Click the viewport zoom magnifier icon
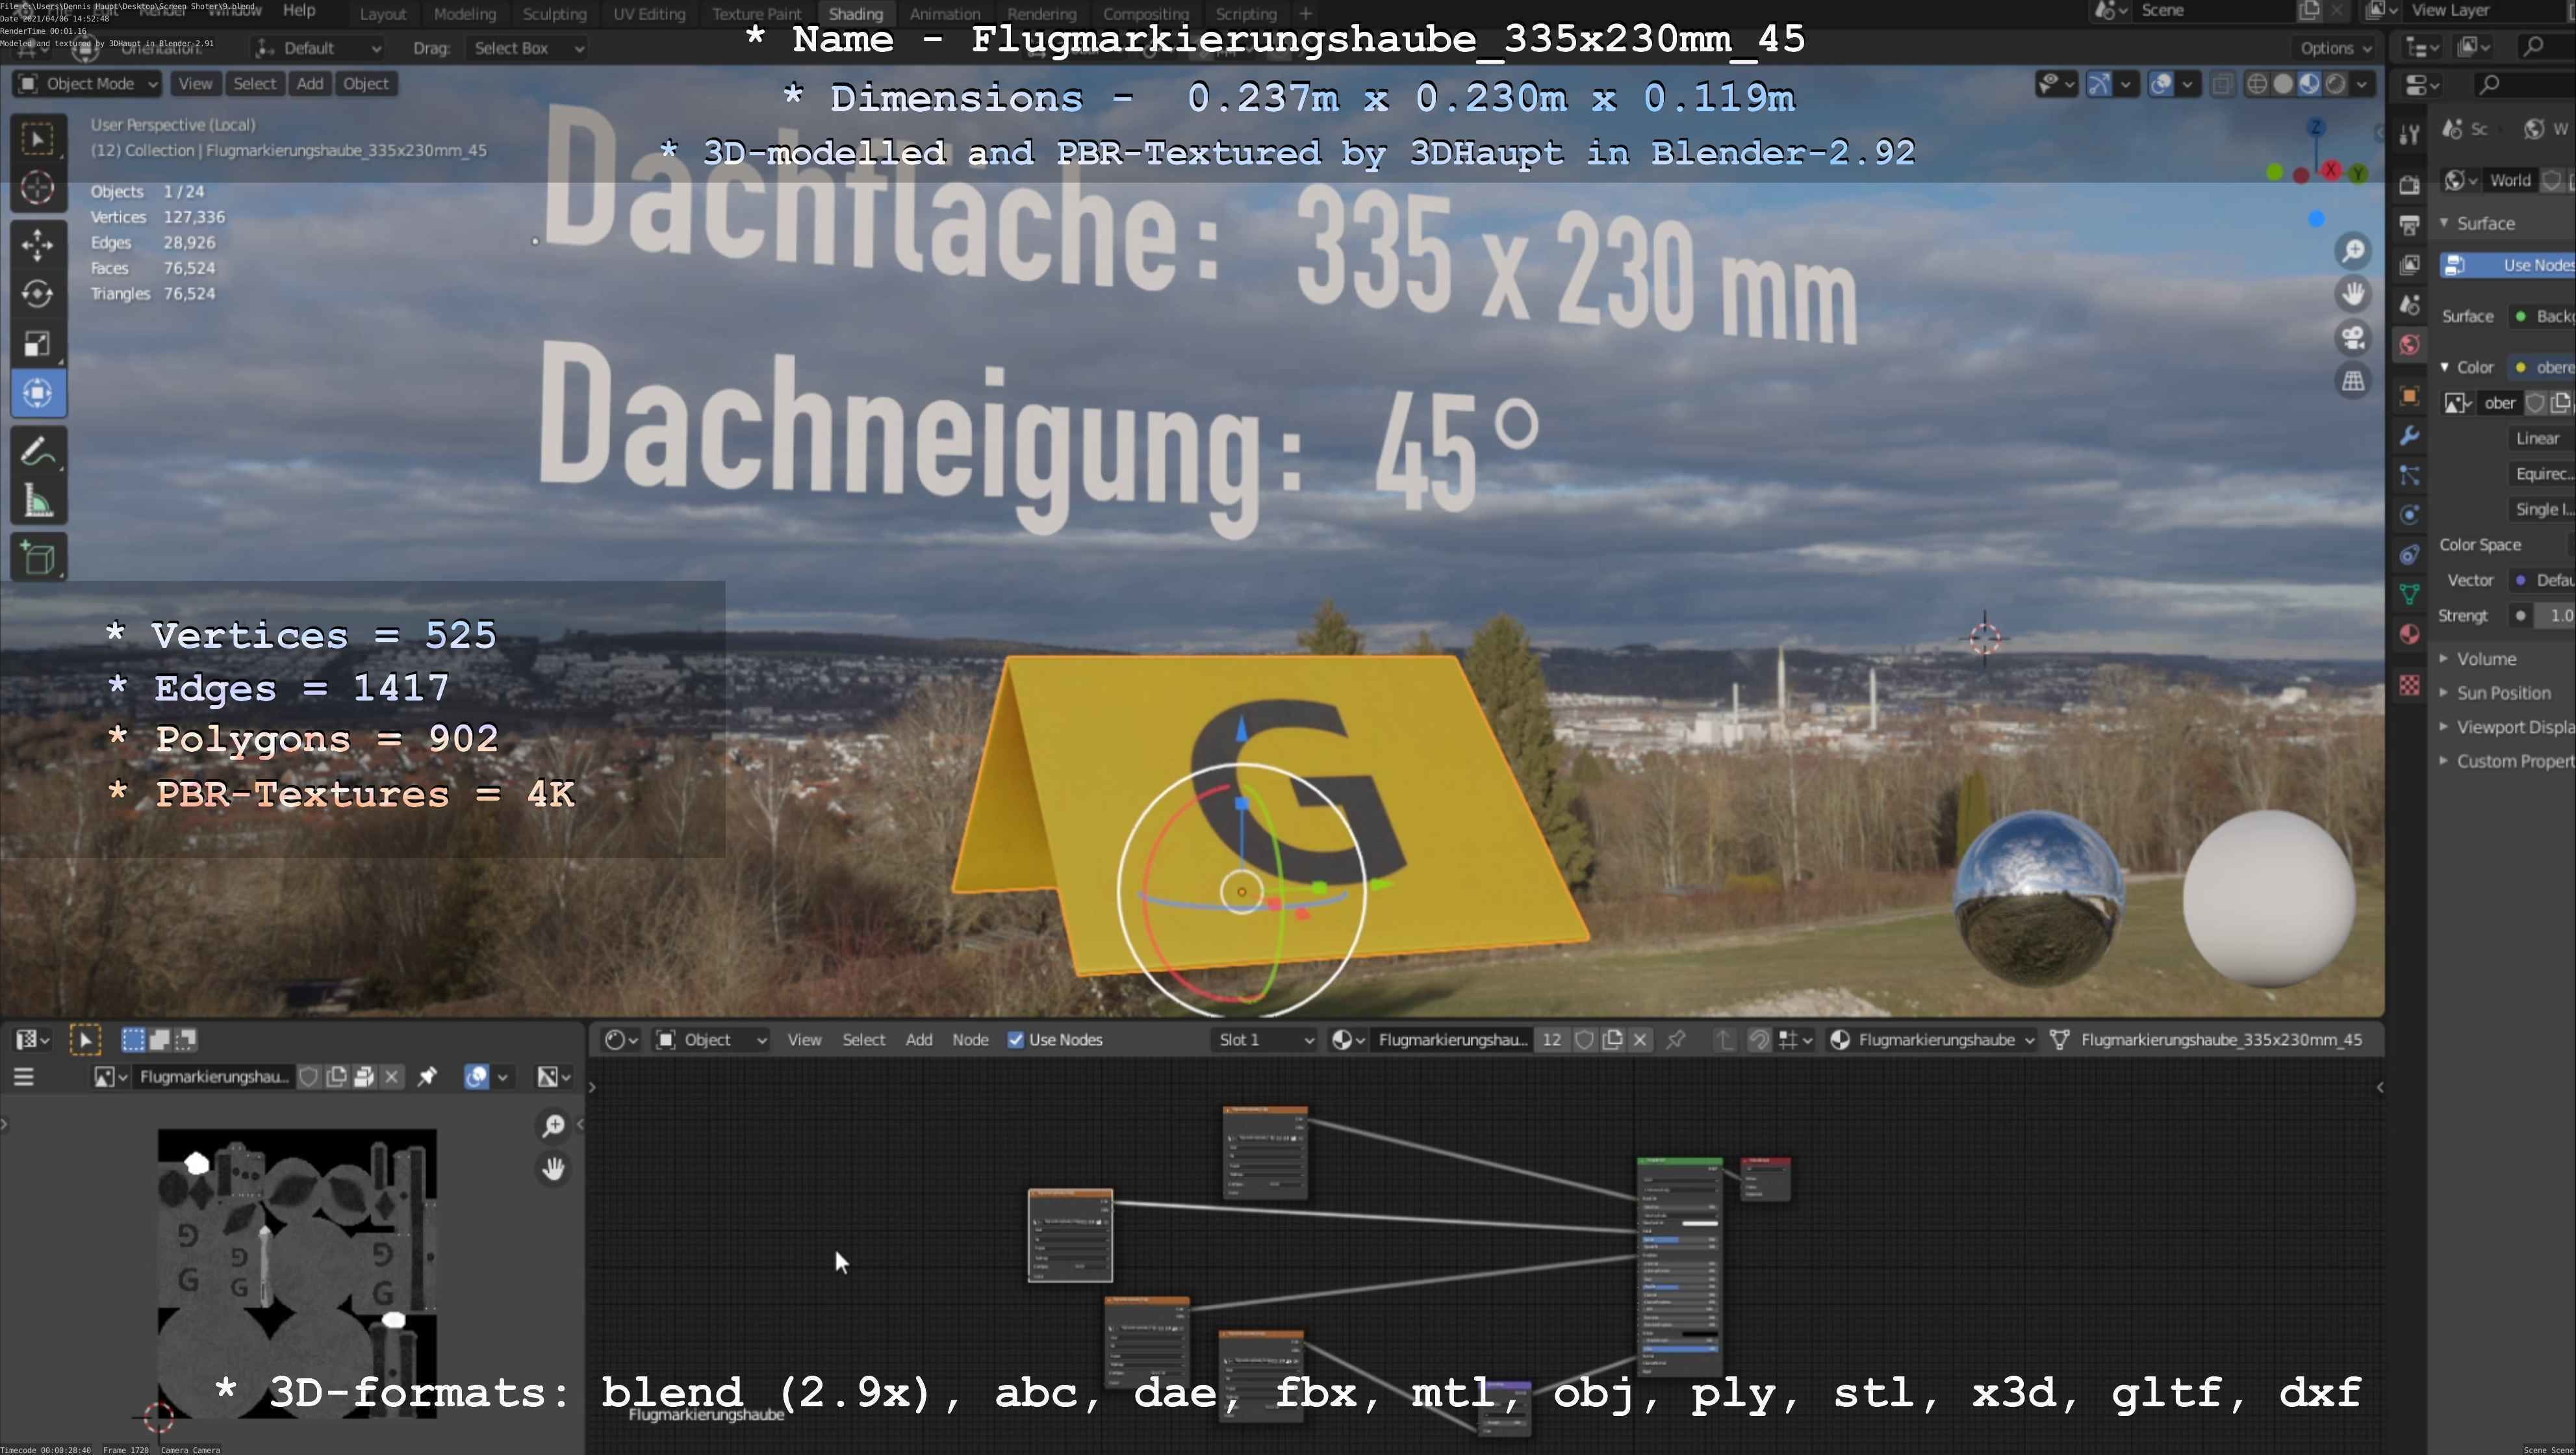Viewport: 2576px width, 1455px height. coord(2354,250)
